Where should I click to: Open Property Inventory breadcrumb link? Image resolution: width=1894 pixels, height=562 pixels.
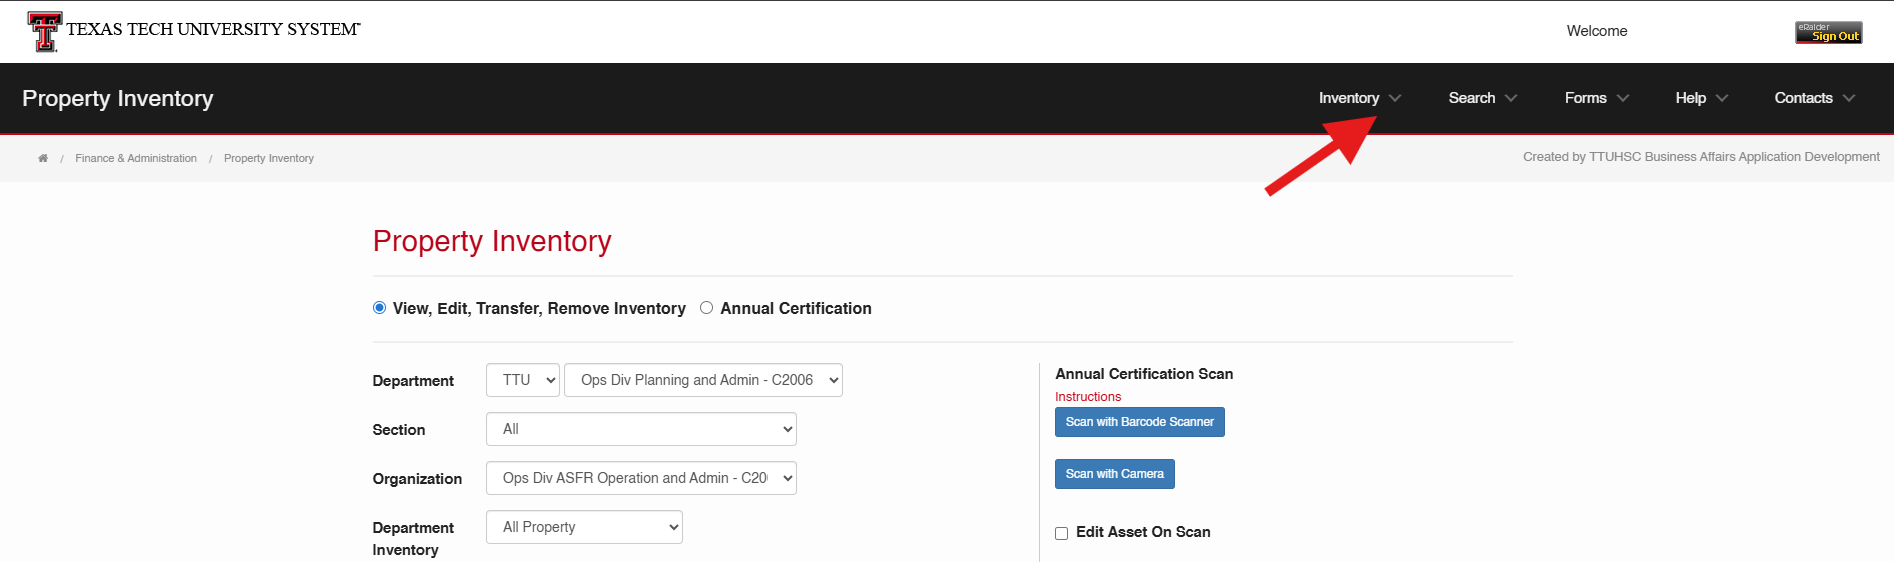coord(269,158)
